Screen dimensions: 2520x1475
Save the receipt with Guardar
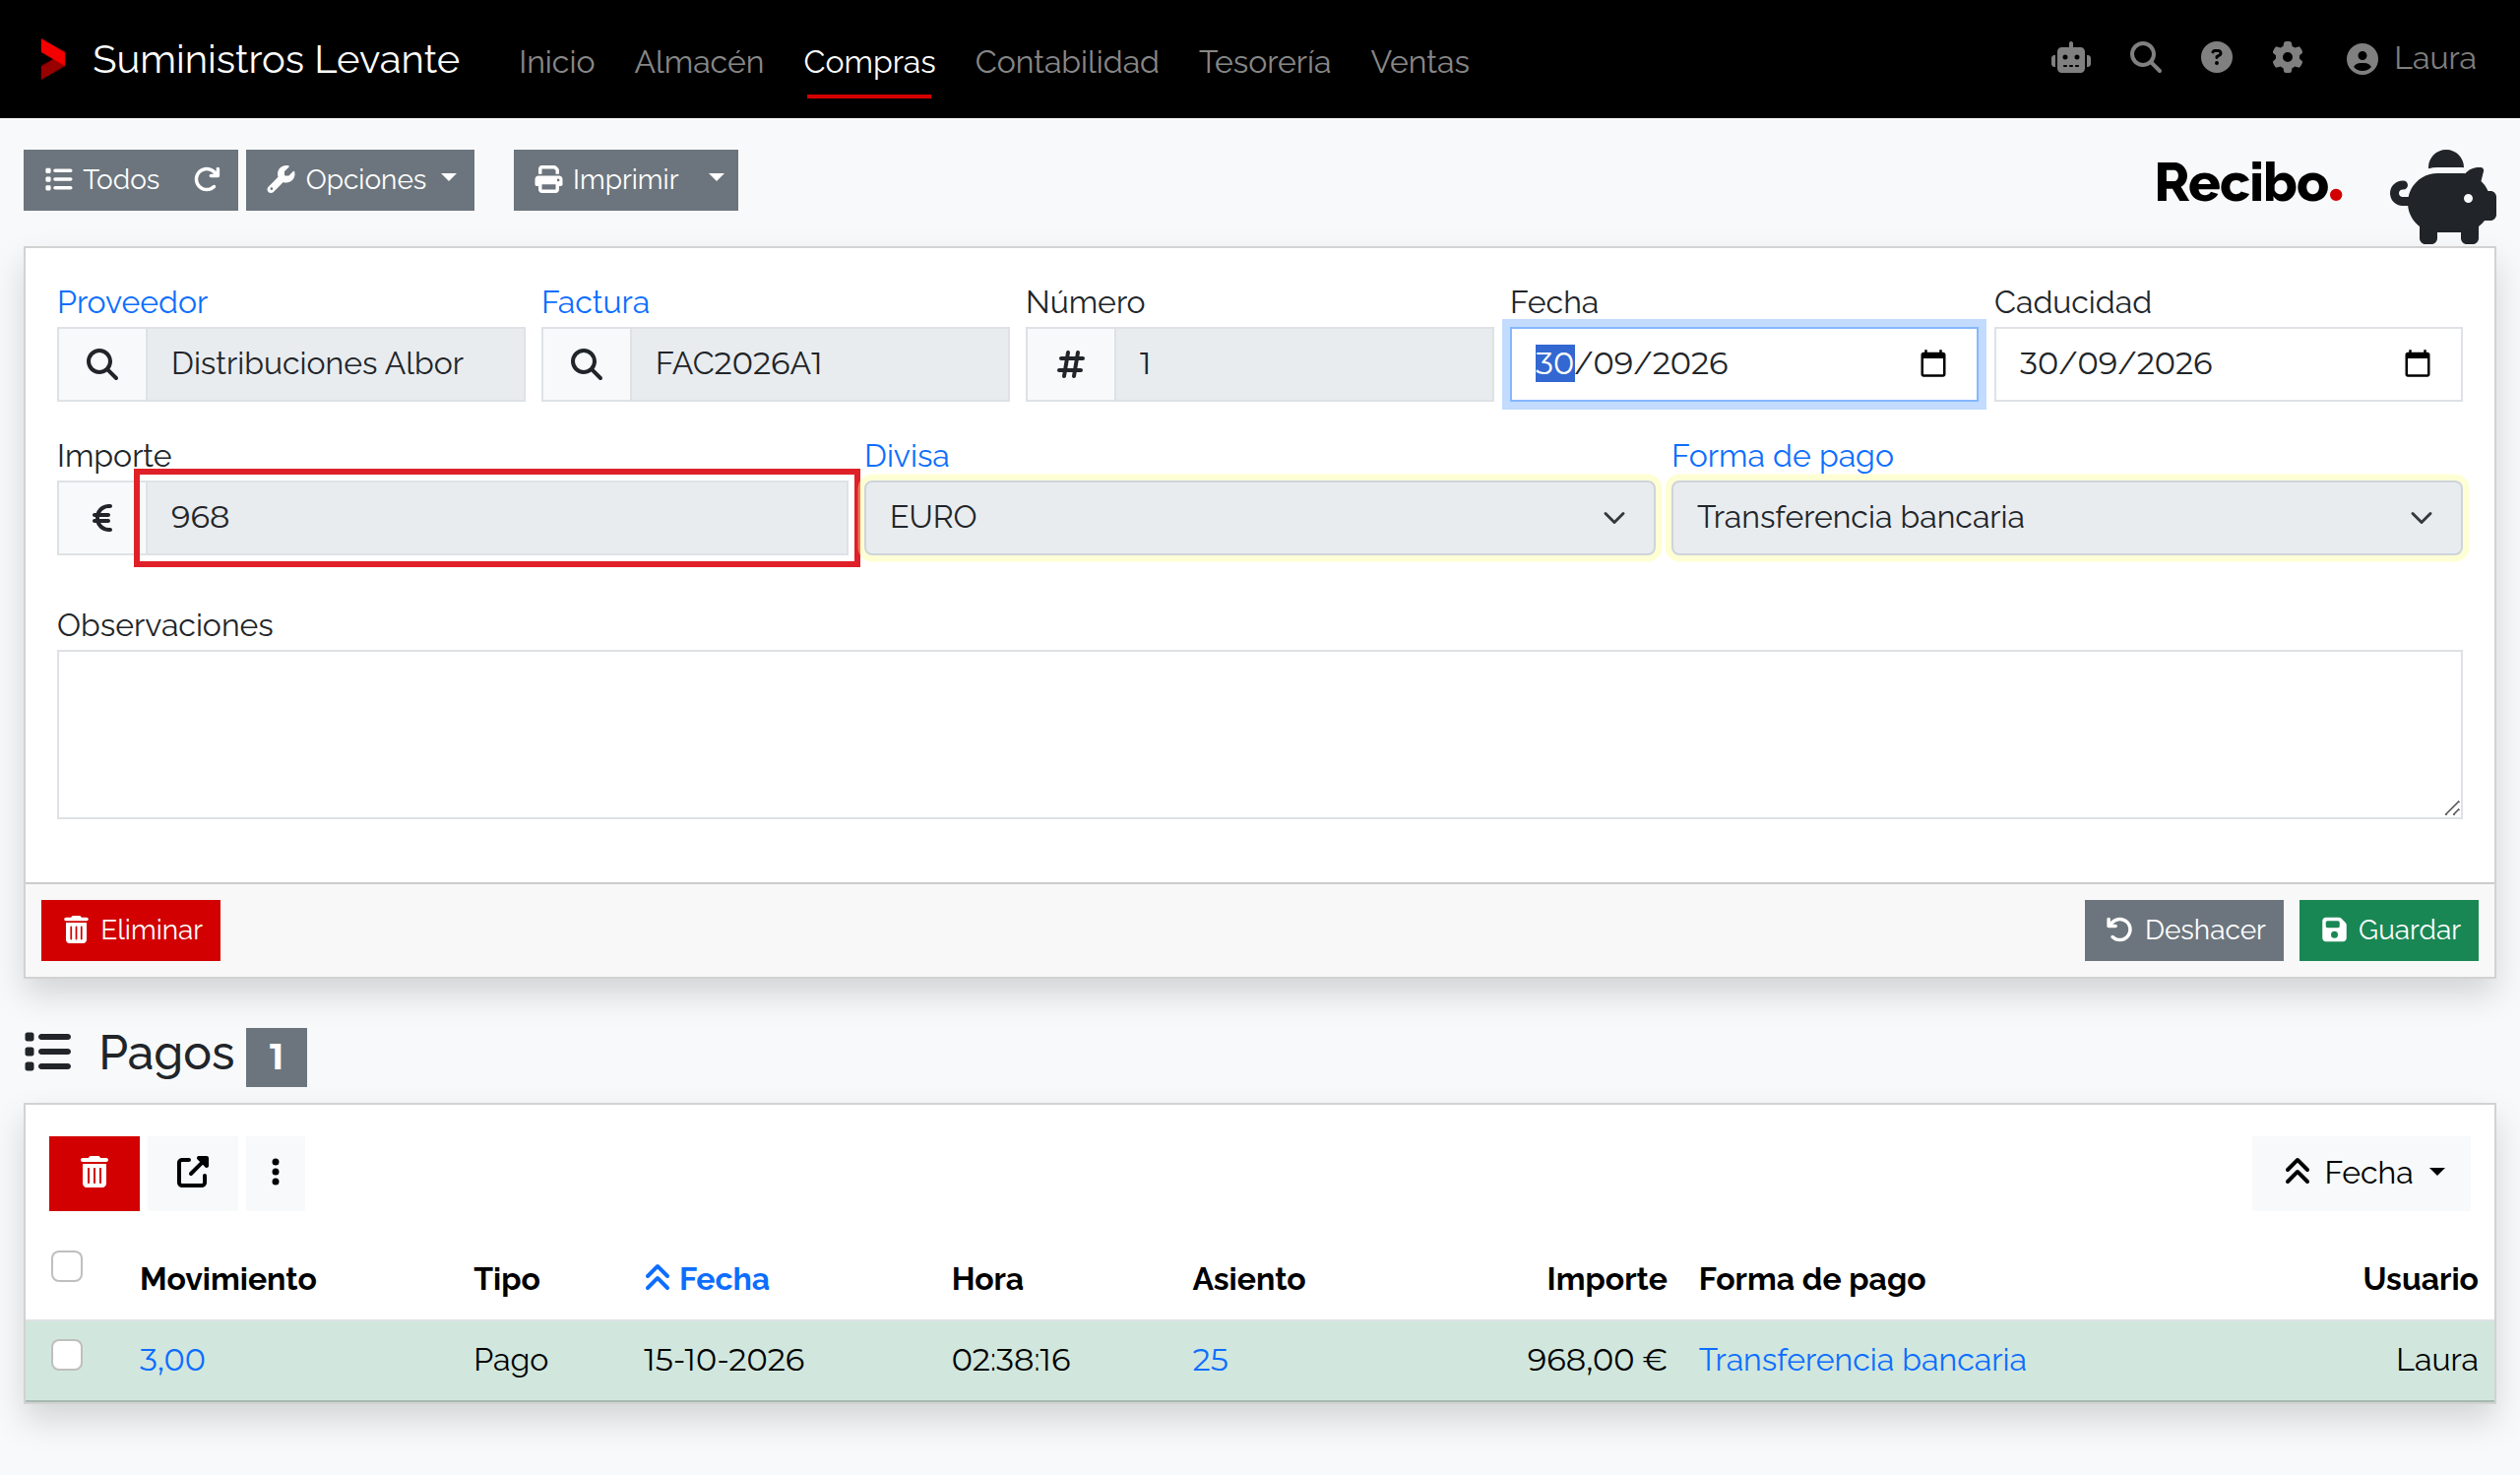2388,931
